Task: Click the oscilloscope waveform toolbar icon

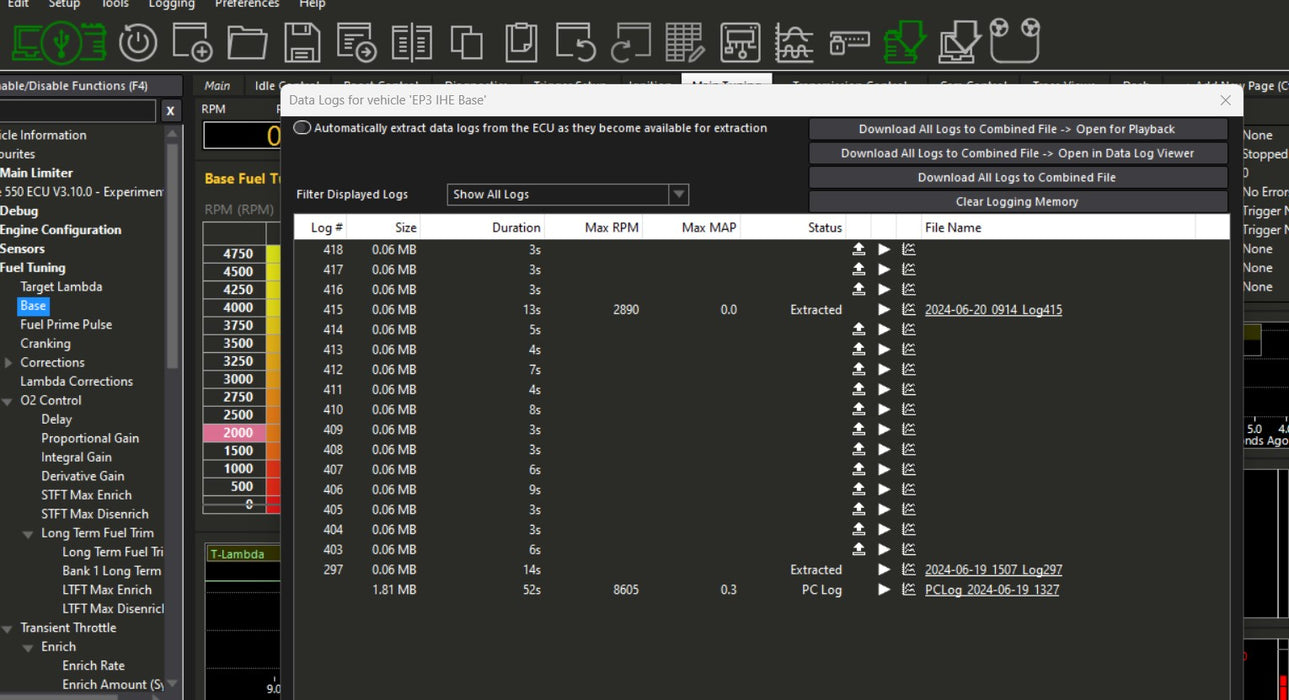Action: coord(794,42)
